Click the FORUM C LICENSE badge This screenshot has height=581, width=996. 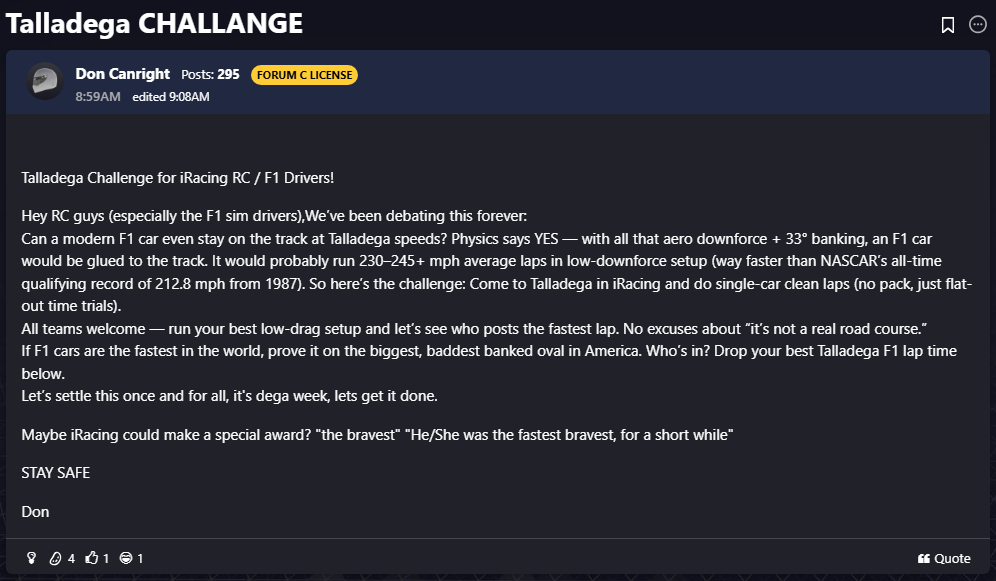point(304,75)
